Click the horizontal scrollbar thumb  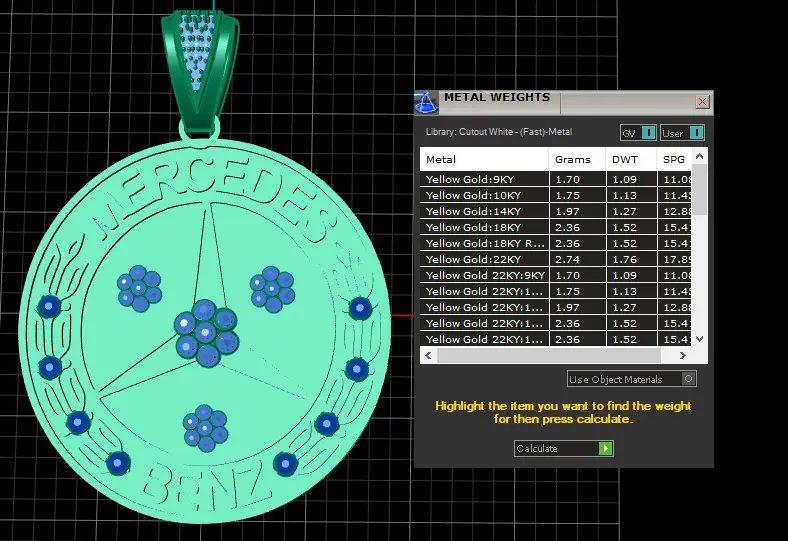549,355
